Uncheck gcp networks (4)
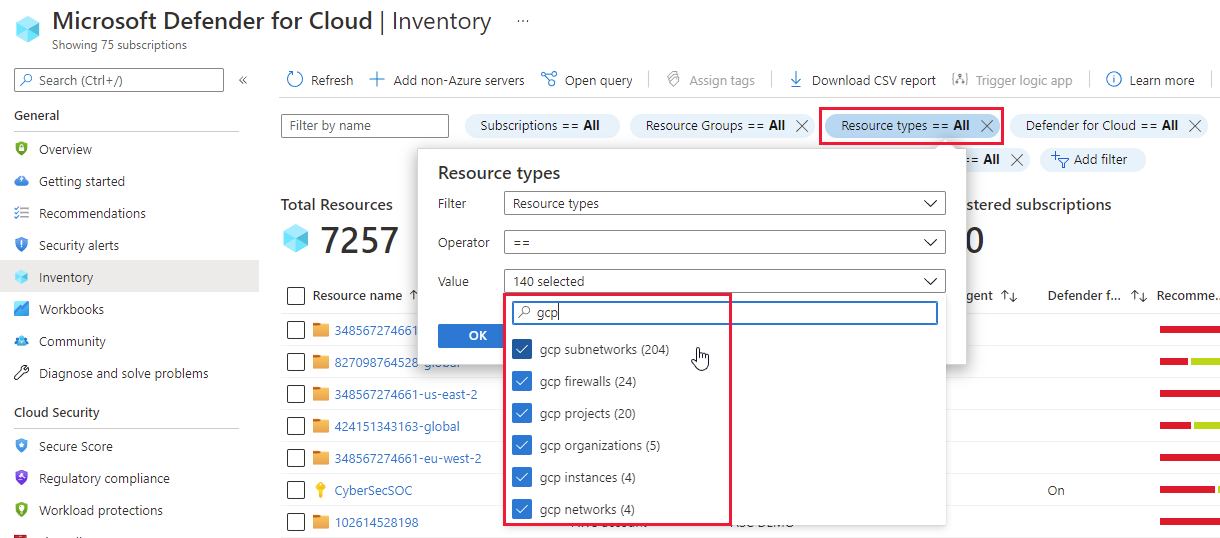Viewport: 1220px width, 538px height. [x=522, y=509]
